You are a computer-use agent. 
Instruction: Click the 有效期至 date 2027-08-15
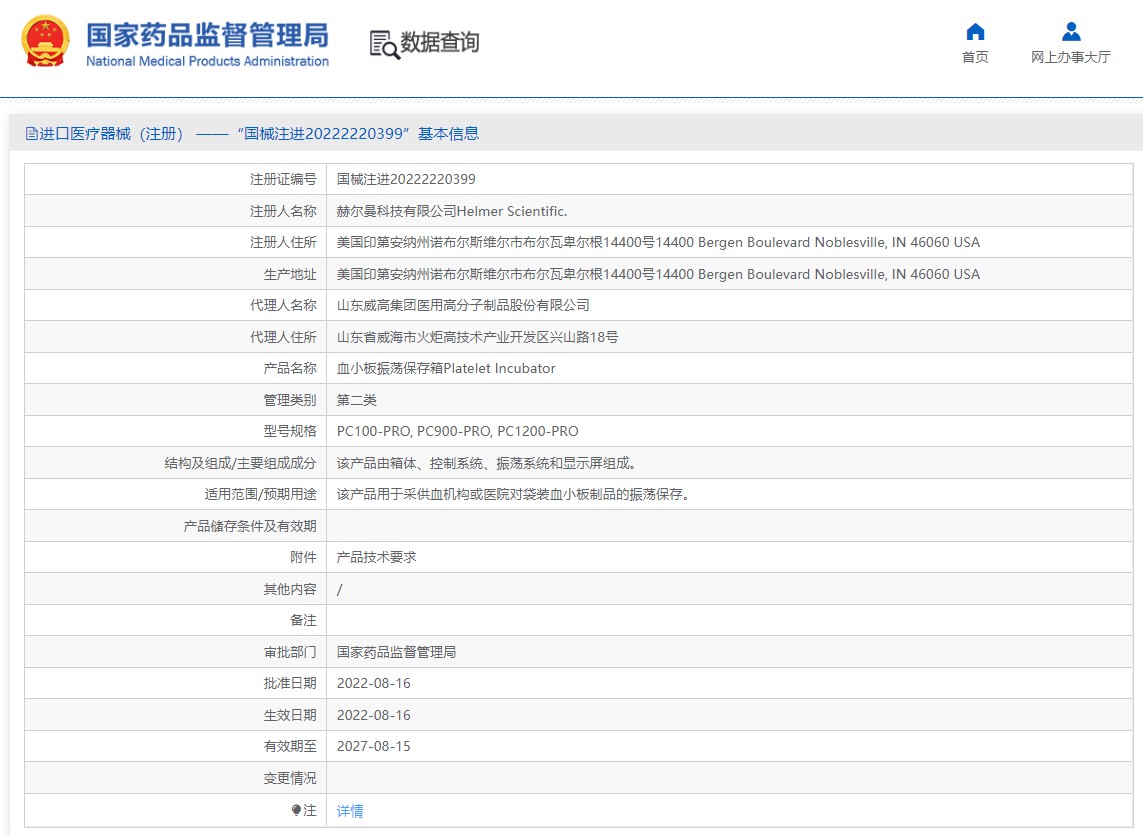(374, 746)
